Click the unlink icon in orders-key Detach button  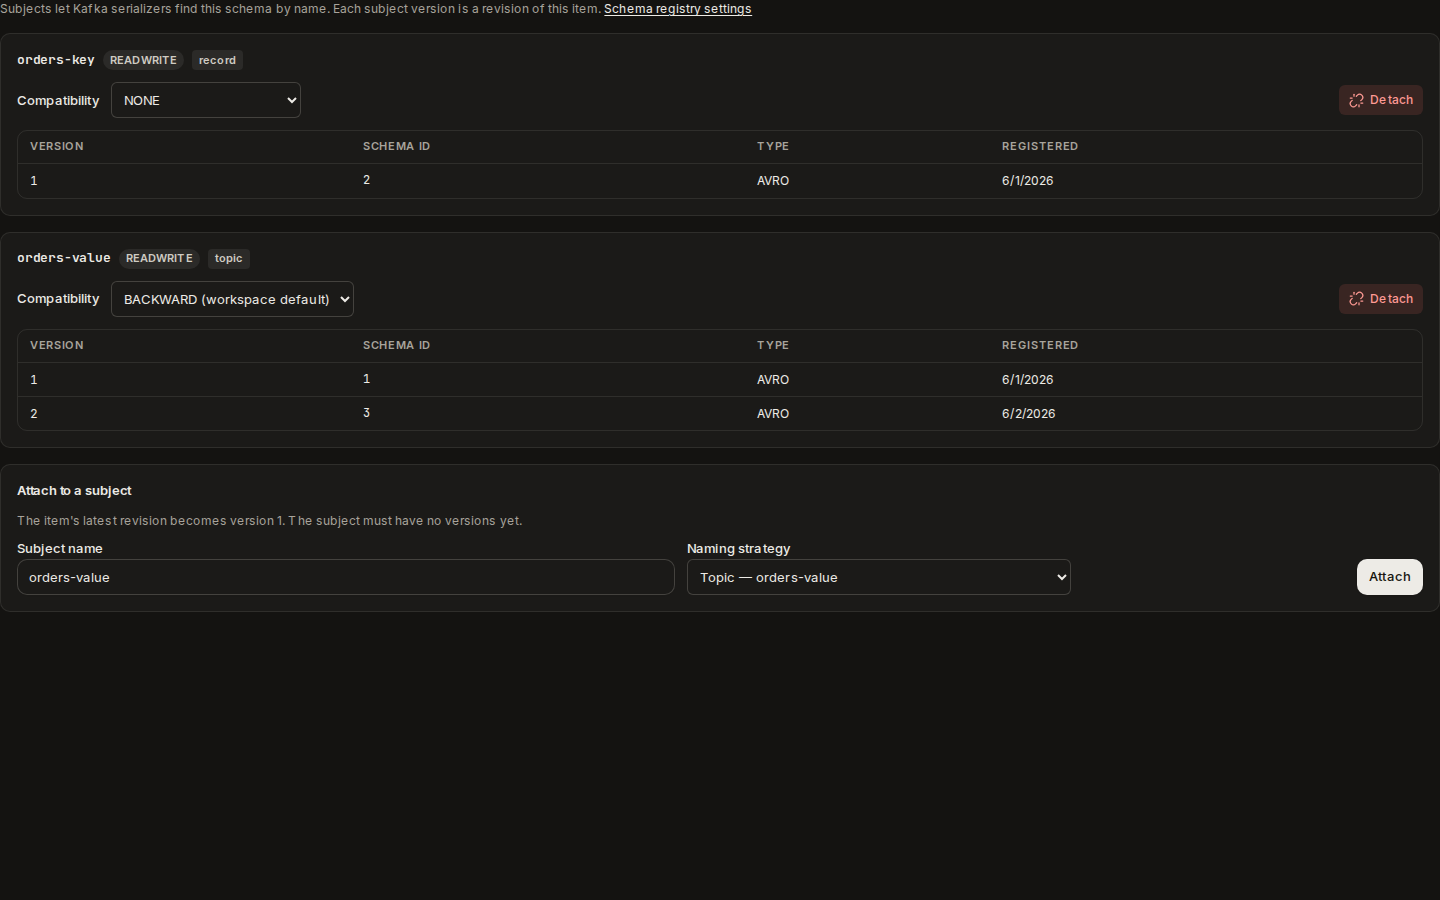1356,100
